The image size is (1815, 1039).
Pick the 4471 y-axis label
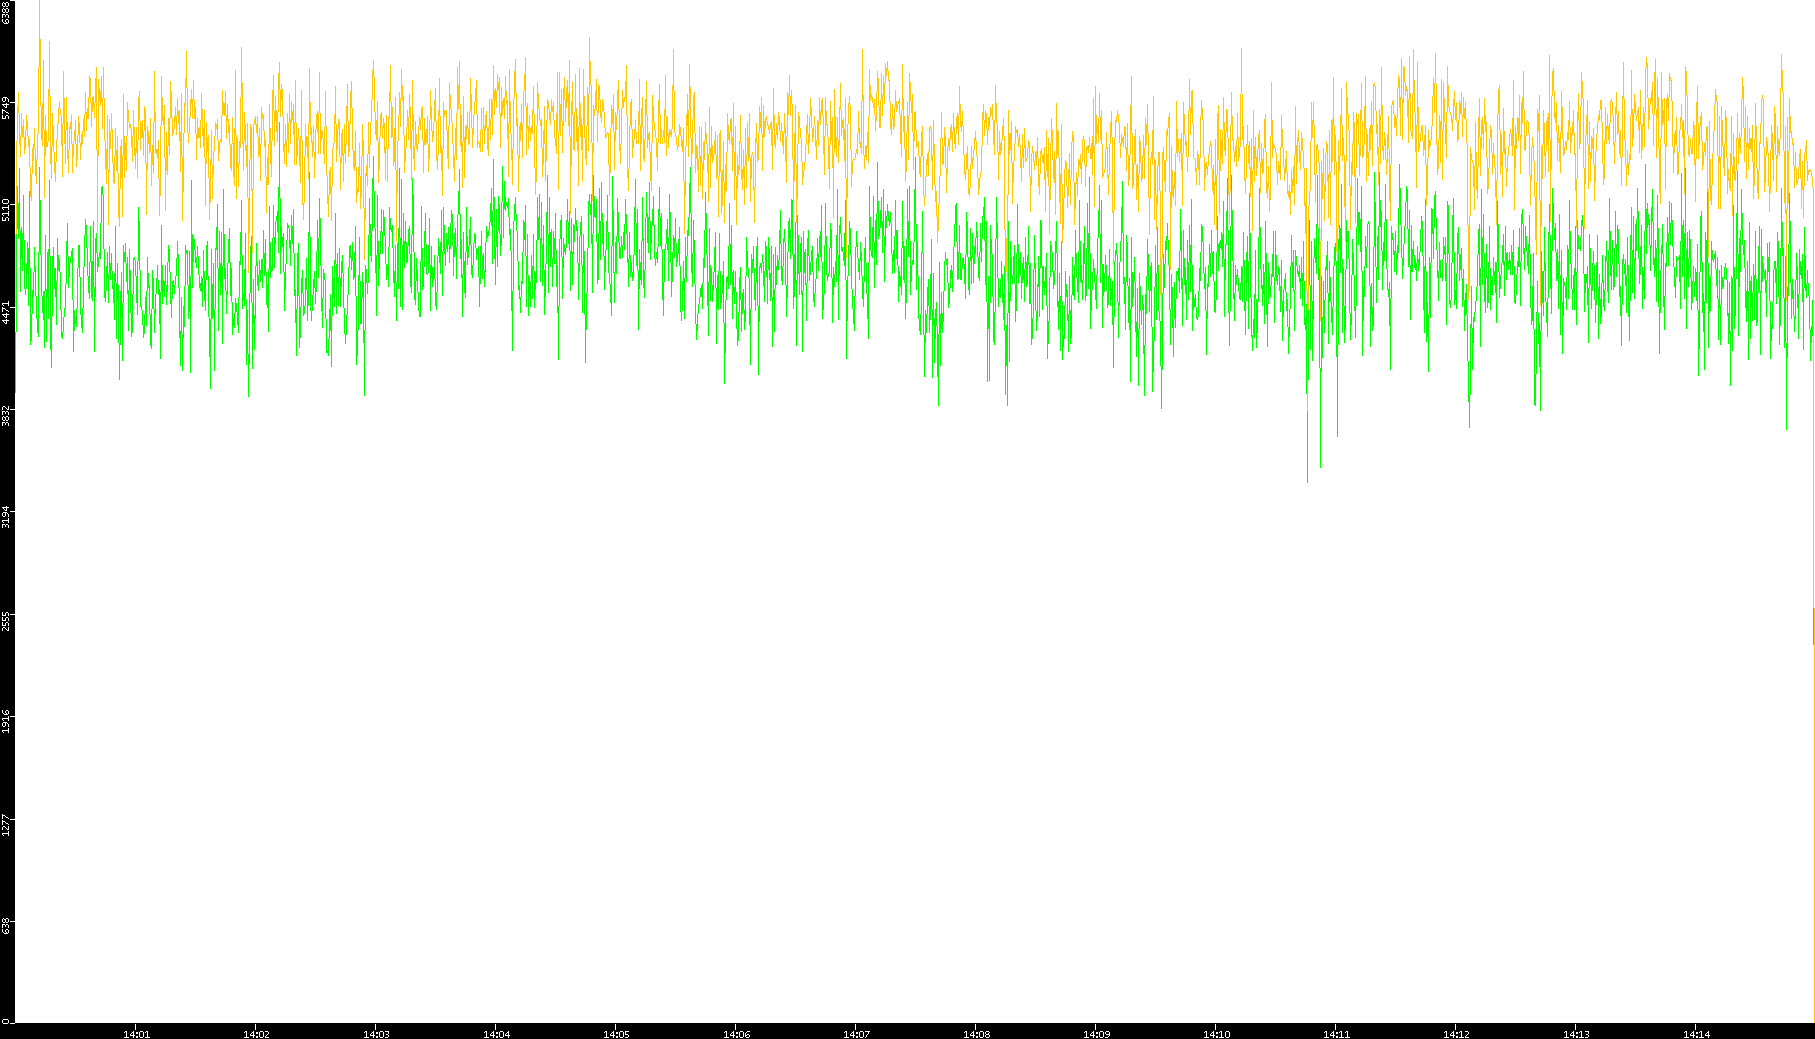(7, 312)
